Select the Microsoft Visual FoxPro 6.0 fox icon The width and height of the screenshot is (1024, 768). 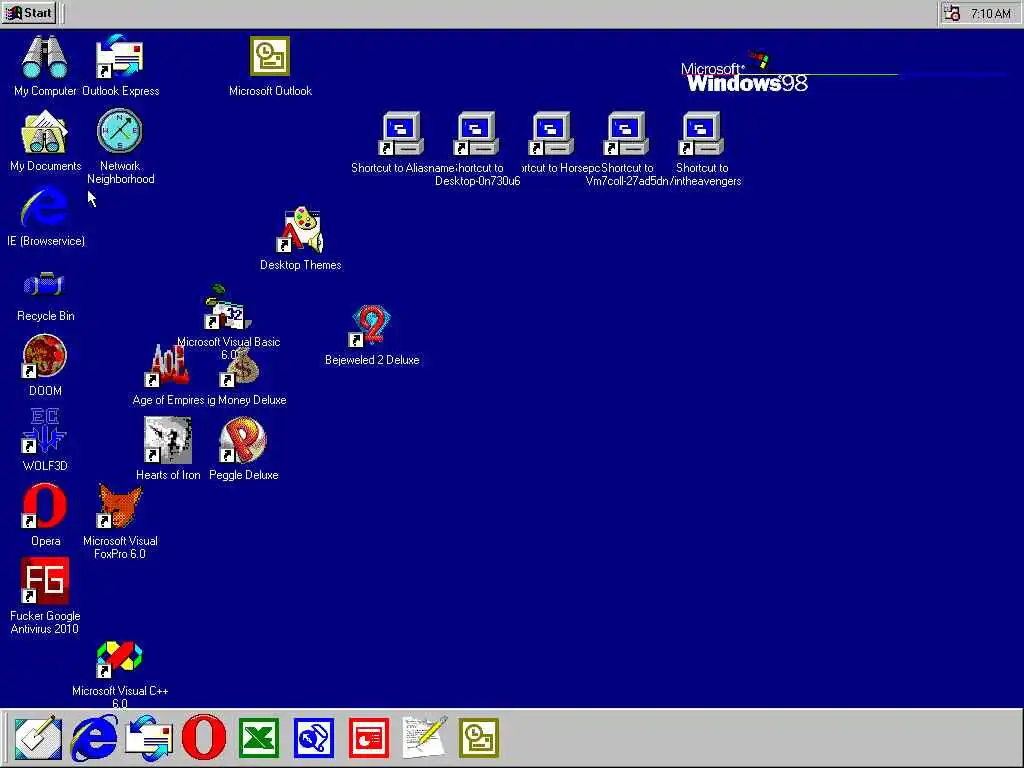tap(120, 506)
